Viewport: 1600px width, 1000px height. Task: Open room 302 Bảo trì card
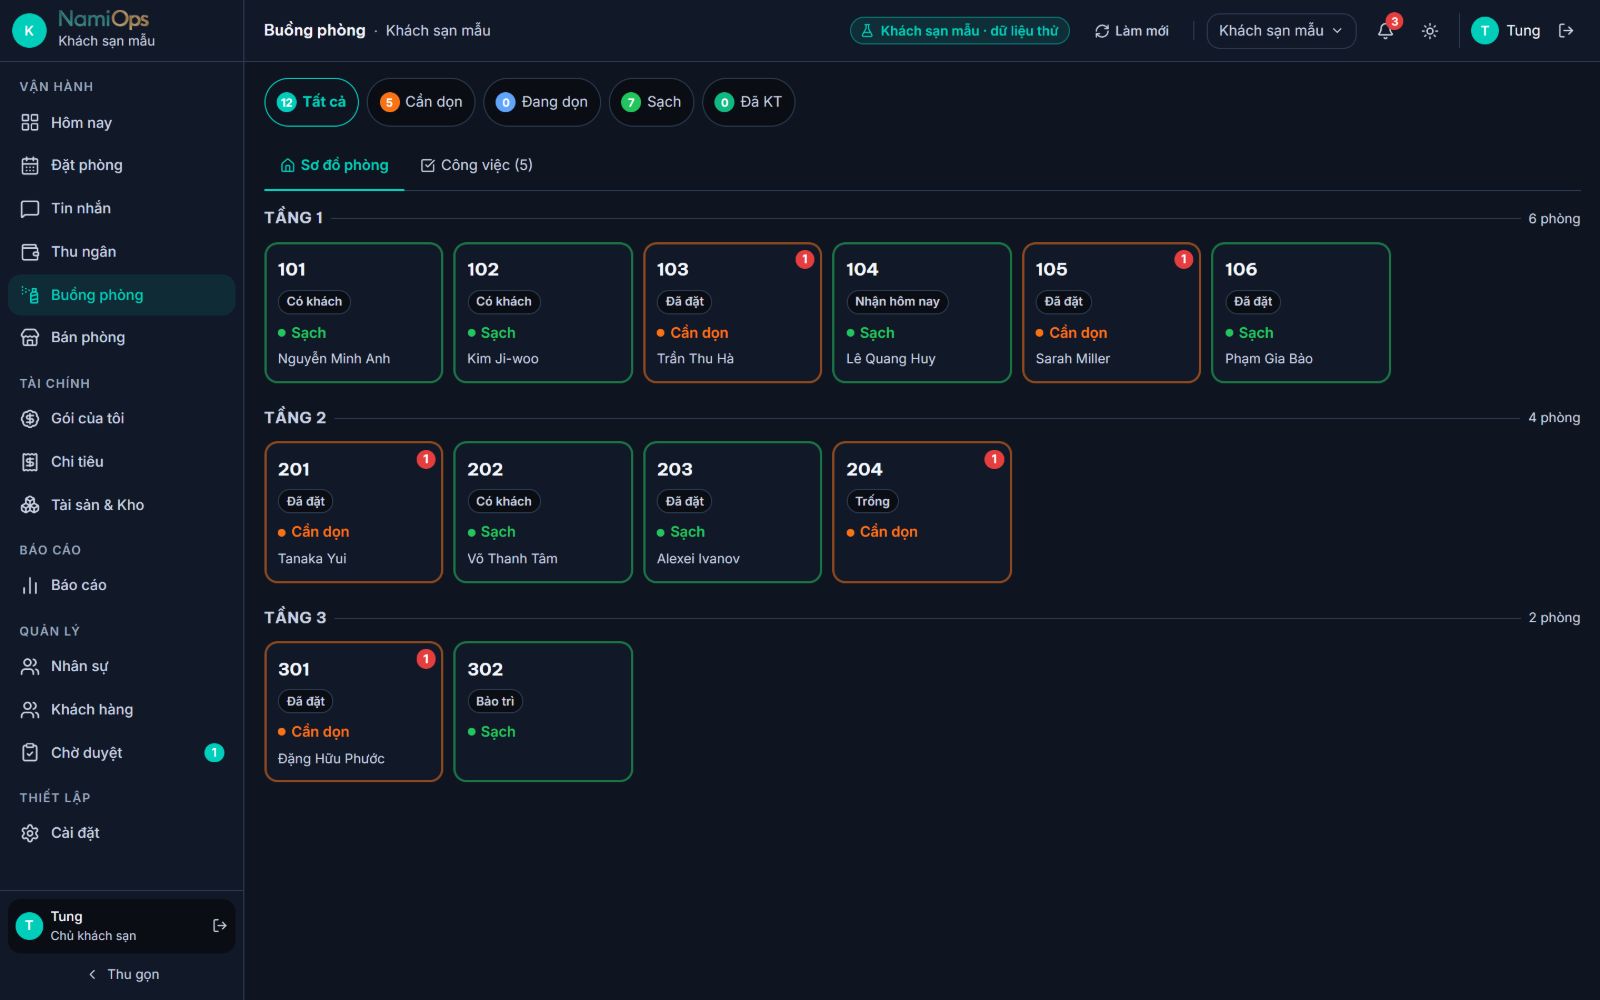(543, 711)
